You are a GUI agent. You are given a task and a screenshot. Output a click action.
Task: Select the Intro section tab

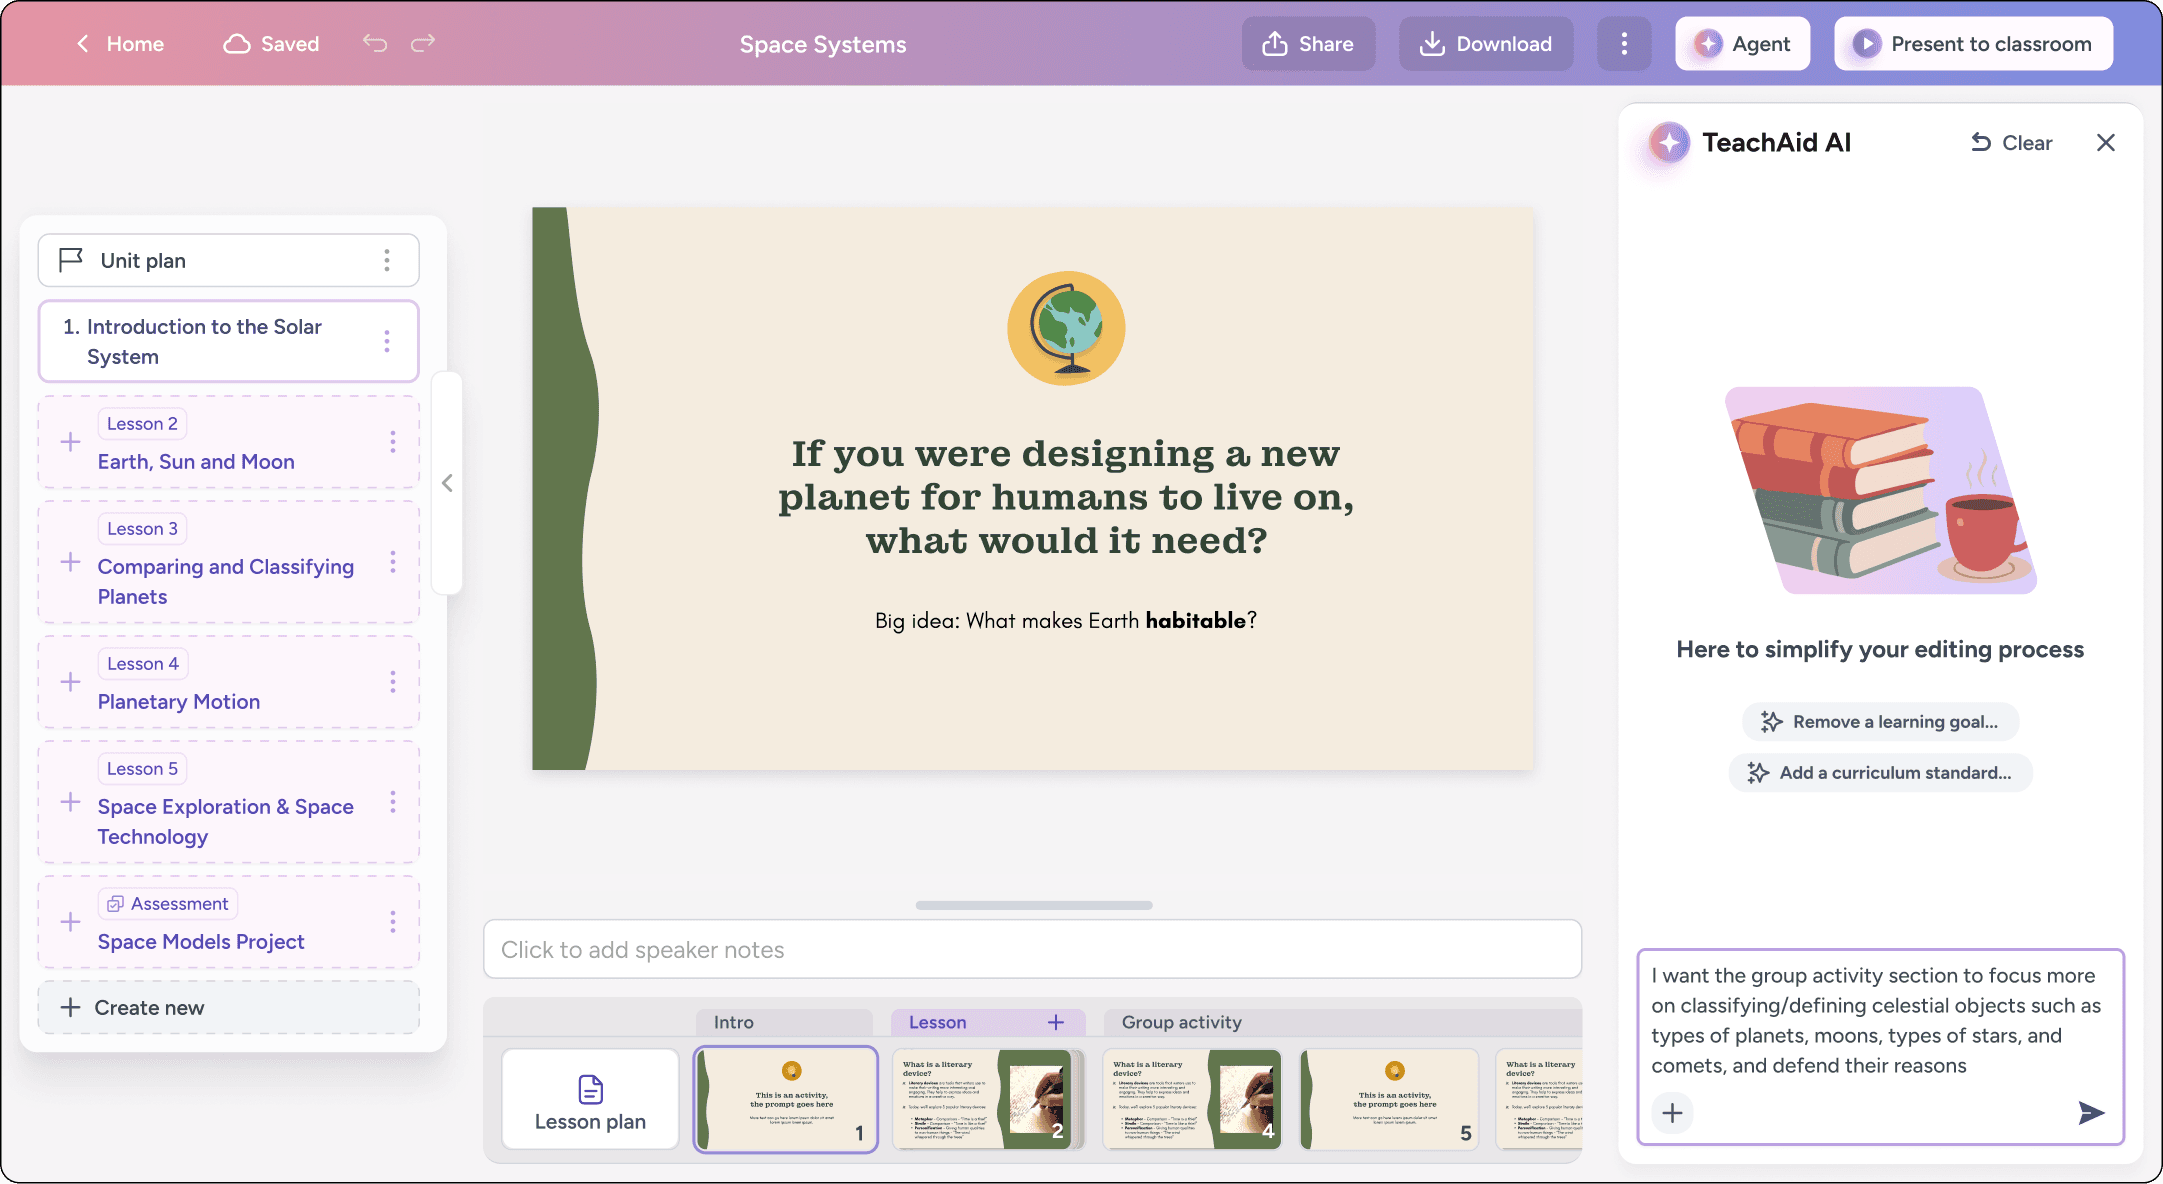[x=733, y=1022]
